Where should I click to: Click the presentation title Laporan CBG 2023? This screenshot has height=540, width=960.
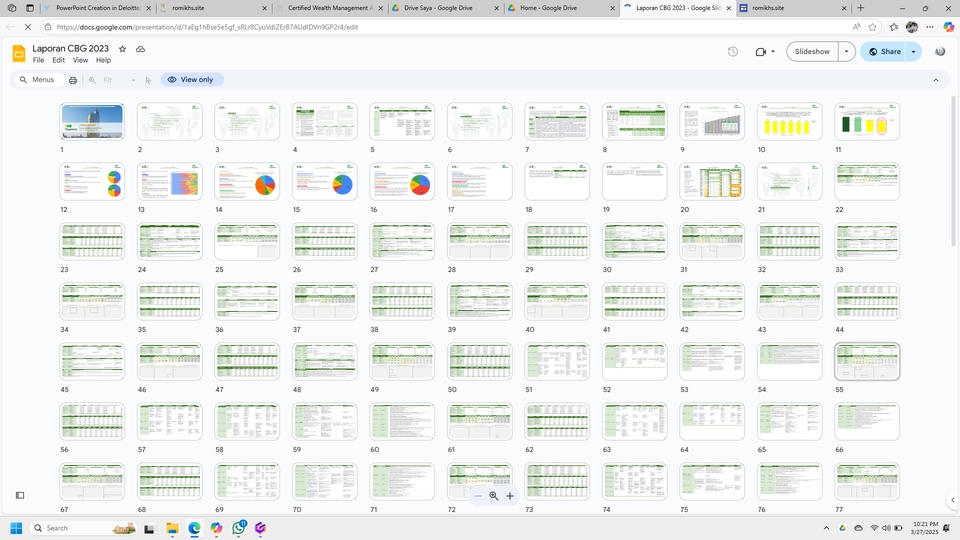pyautogui.click(x=70, y=48)
